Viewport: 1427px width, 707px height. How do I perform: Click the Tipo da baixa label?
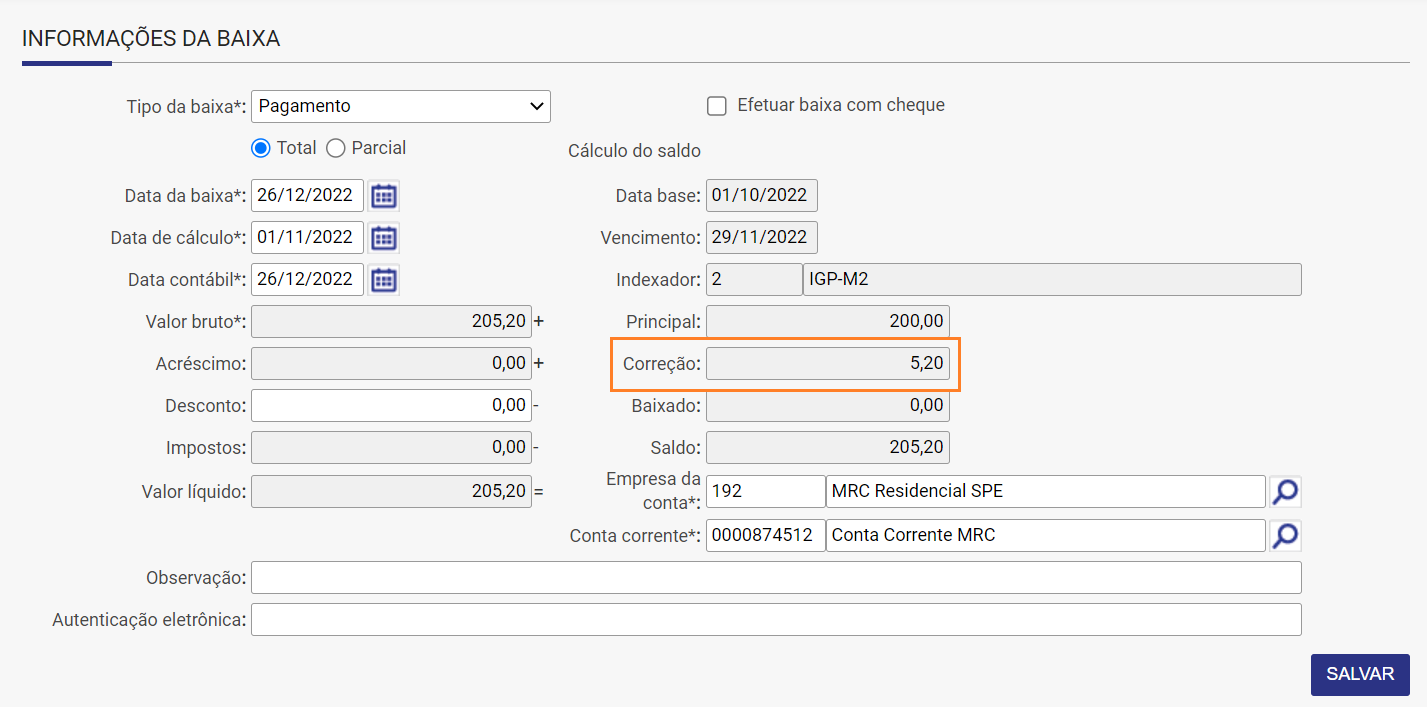click(x=186, y=107)
